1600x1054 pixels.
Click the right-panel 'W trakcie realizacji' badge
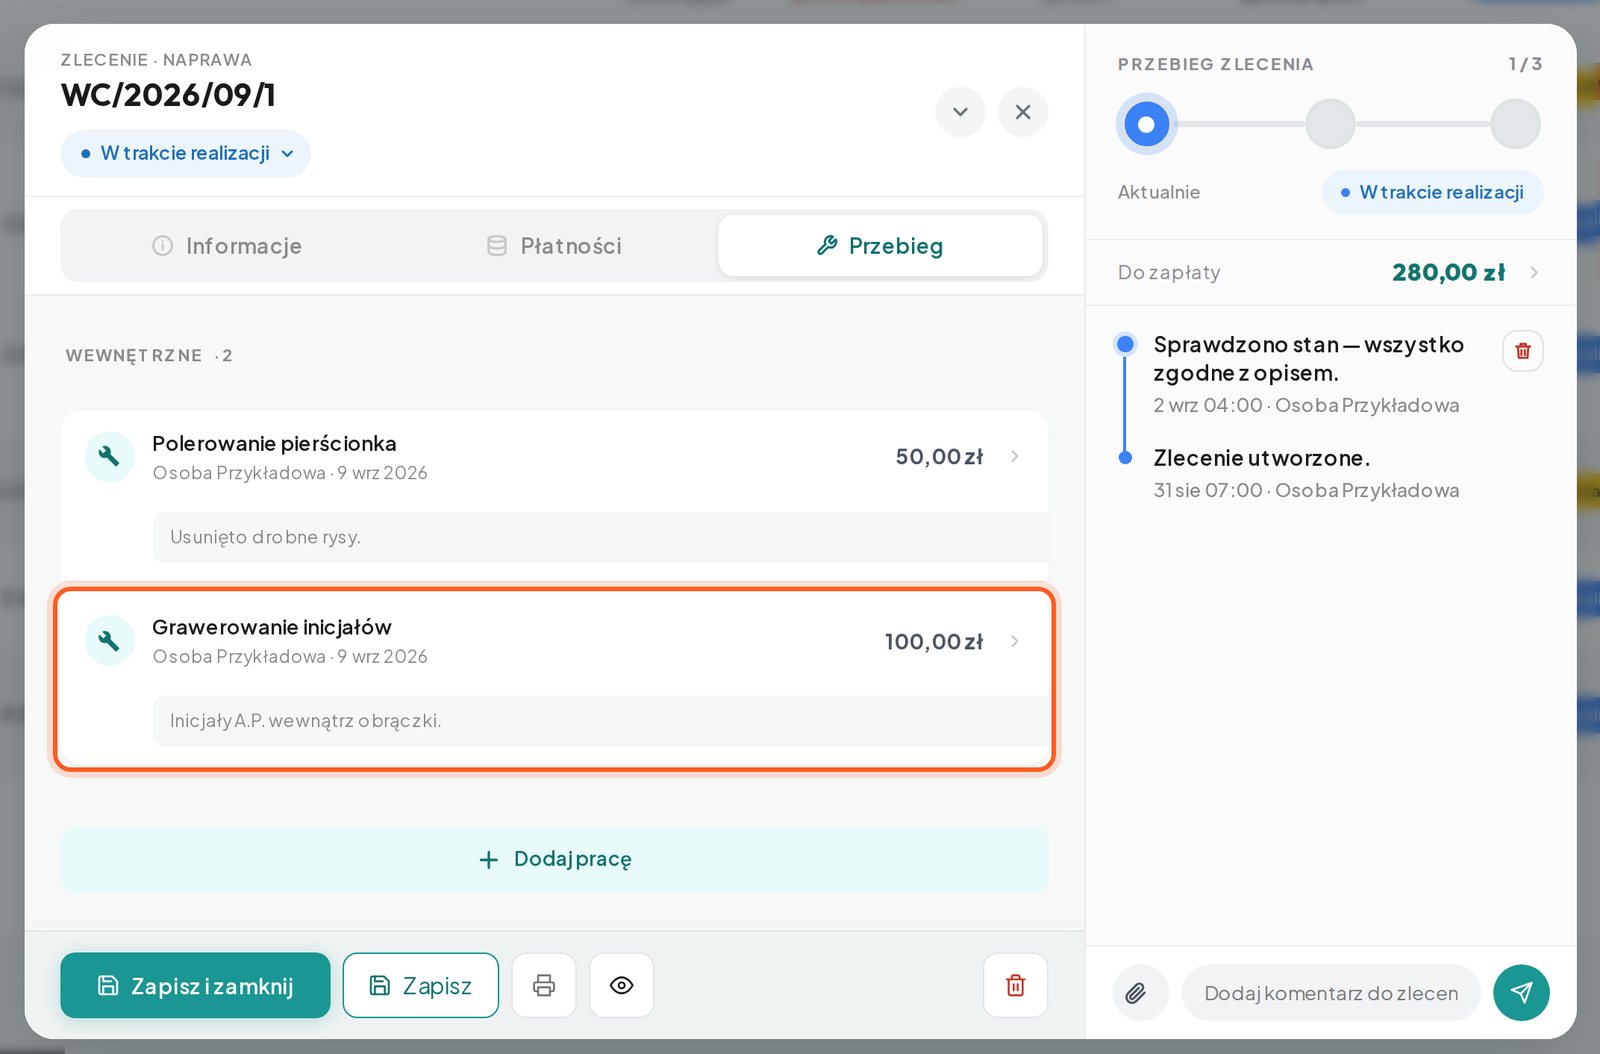[1432, 192]
